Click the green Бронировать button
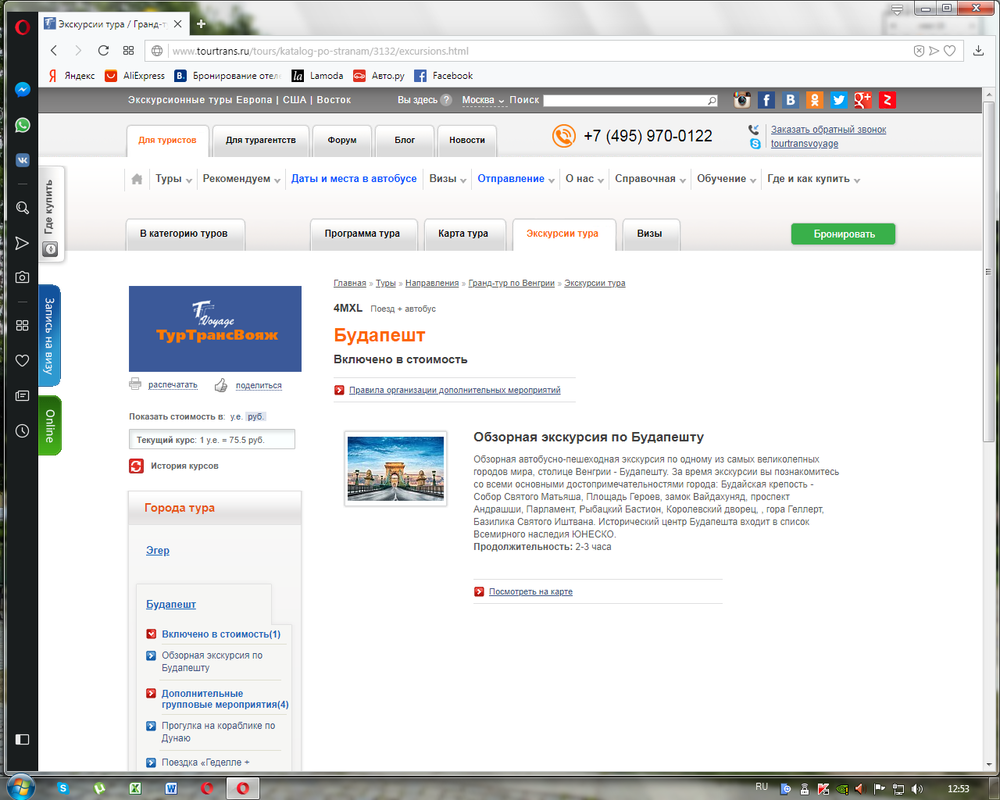Viewport: 1000px width, 800px height. [x=843, y=234]
